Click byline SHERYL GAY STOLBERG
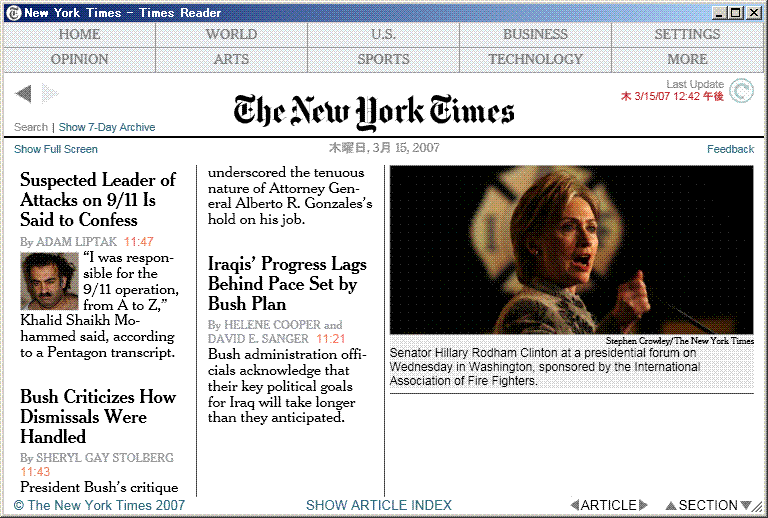Image resolution: width=768 pixels, height=518 pixels. pyautogui.click(x=105, y=458)
